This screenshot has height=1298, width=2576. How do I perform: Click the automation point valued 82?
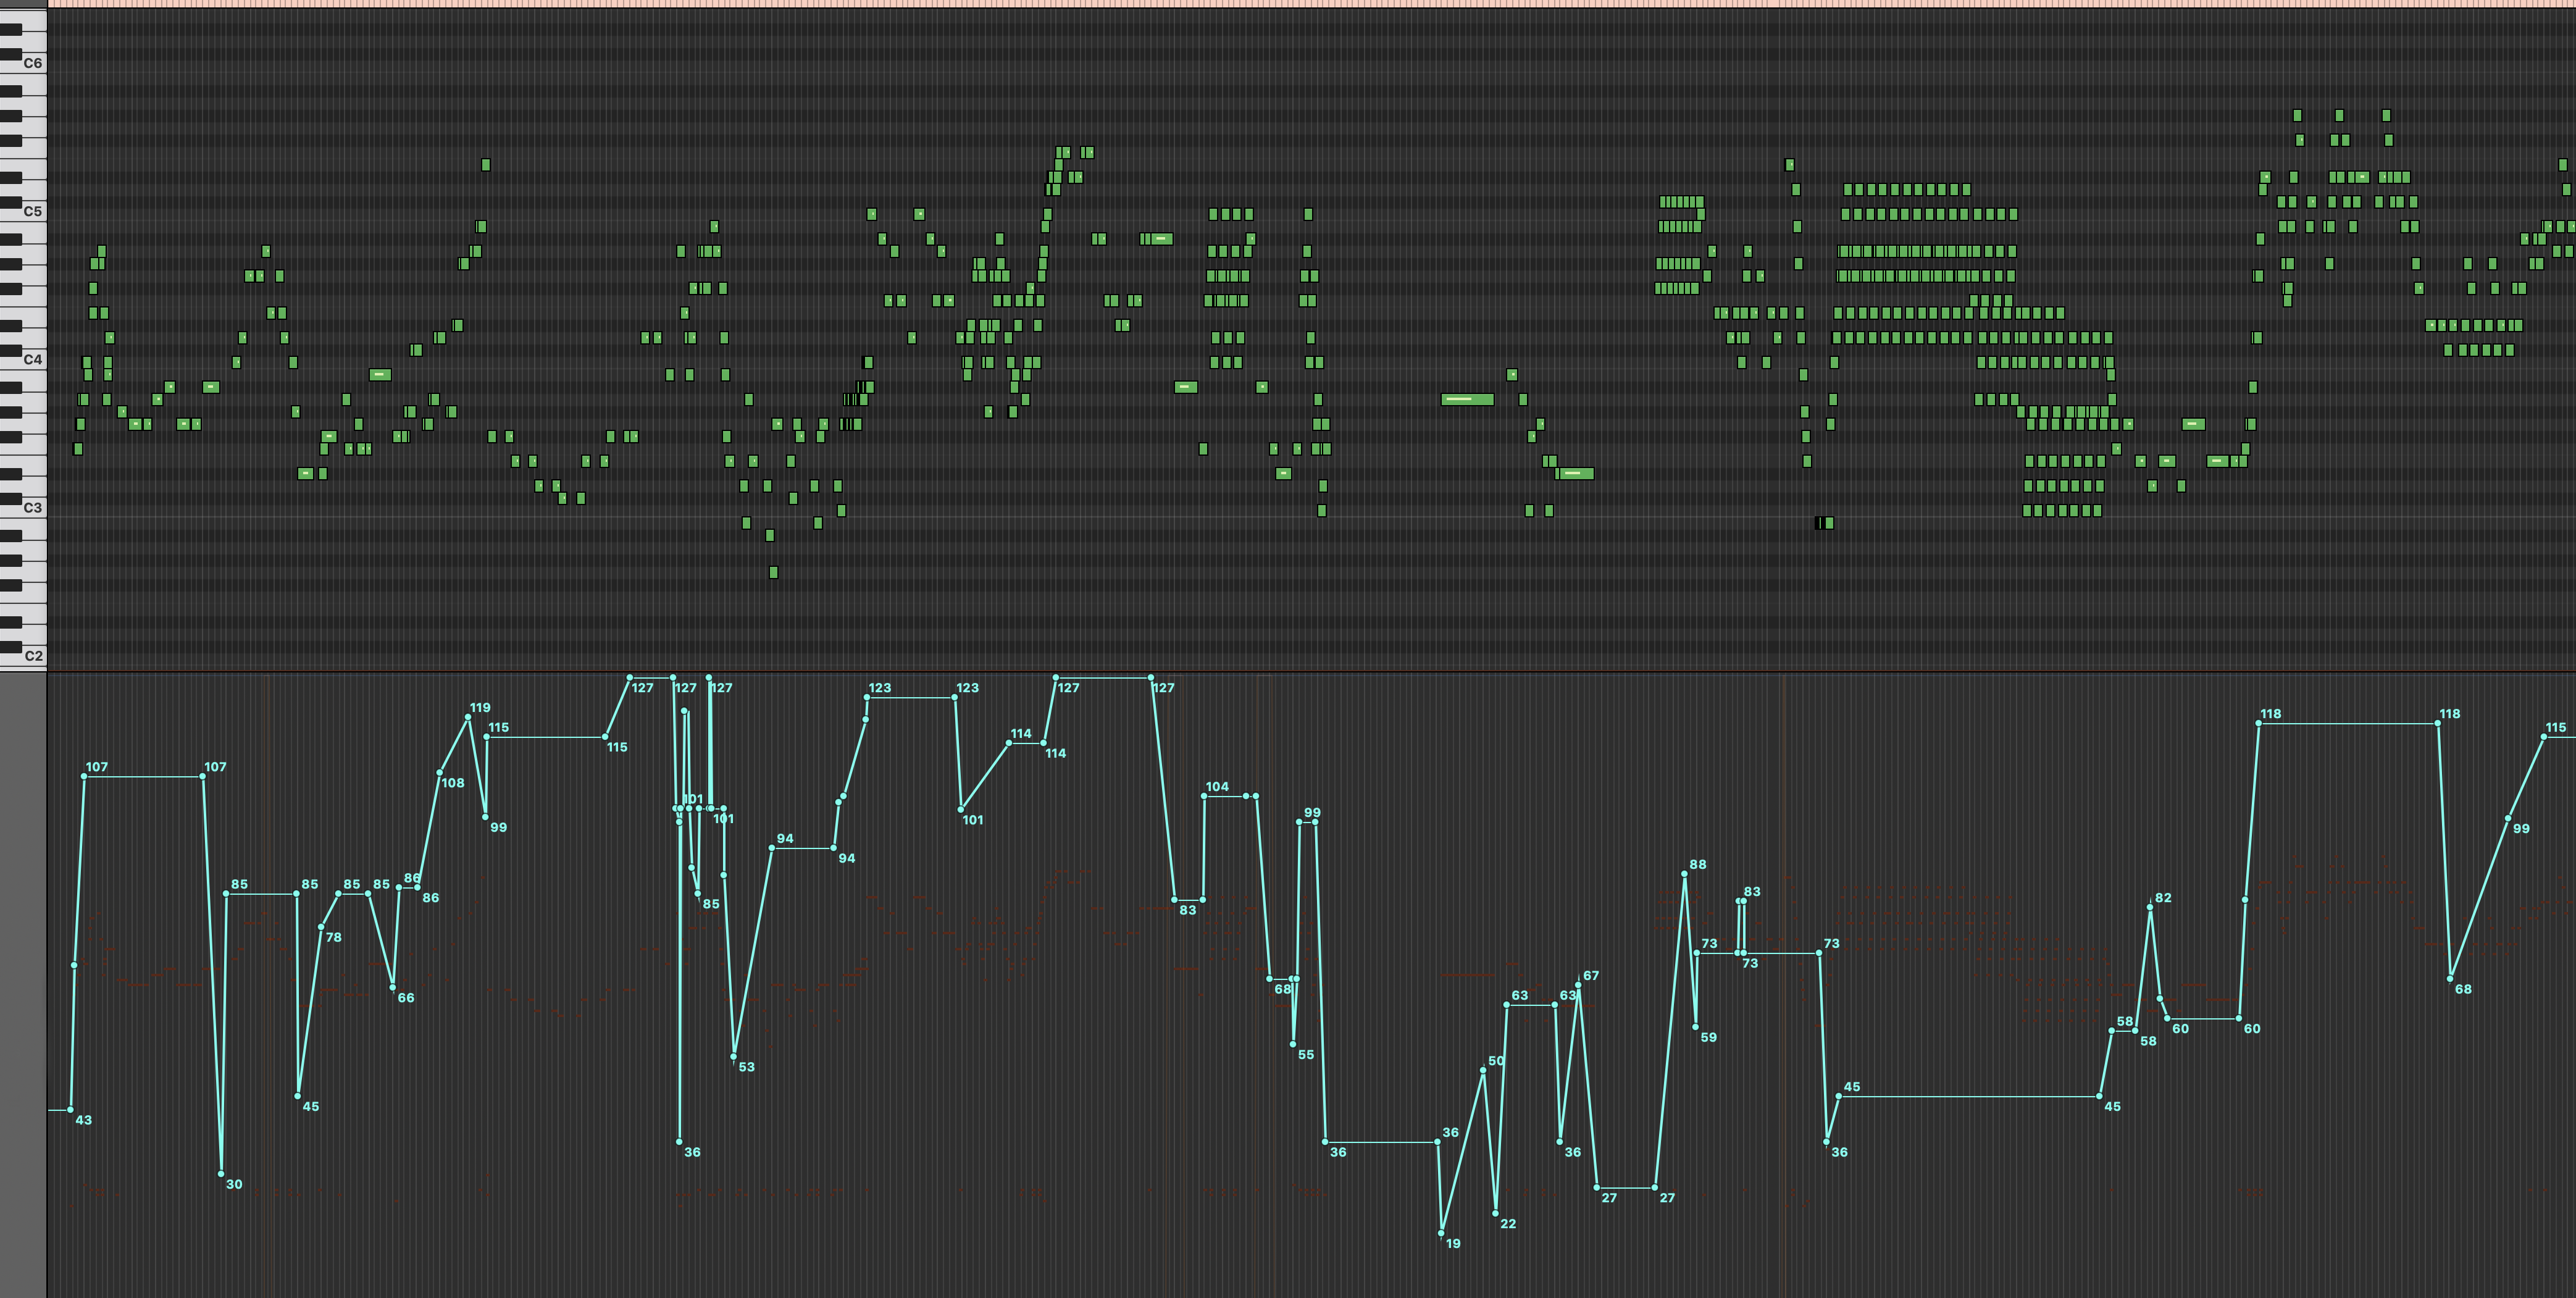[x=2150, y=907]
